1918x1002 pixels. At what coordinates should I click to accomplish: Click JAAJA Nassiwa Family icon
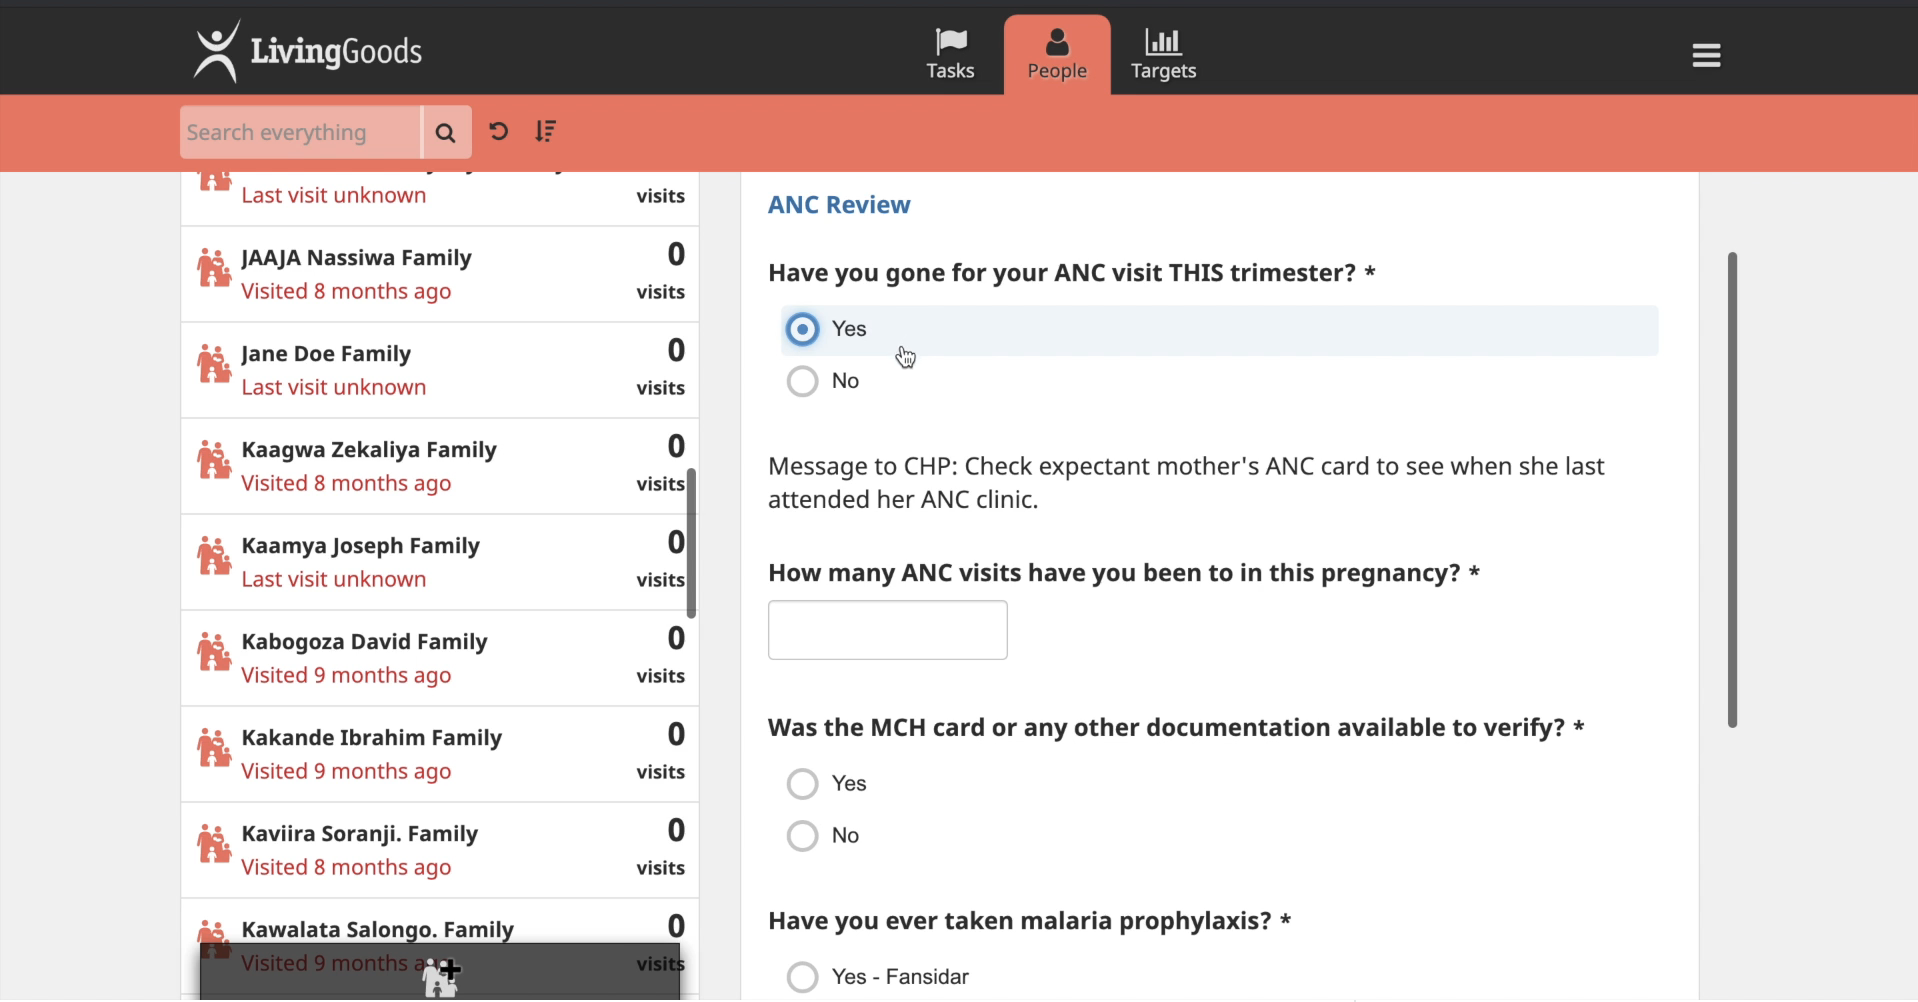(213, 270)
